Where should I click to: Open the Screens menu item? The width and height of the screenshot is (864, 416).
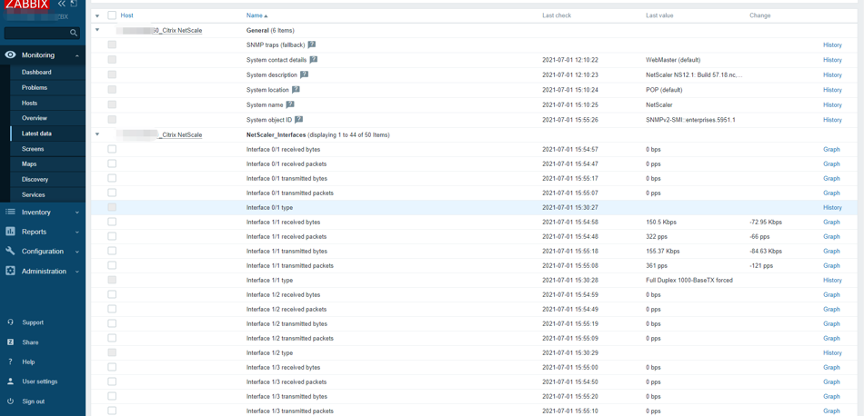point(33,149)
